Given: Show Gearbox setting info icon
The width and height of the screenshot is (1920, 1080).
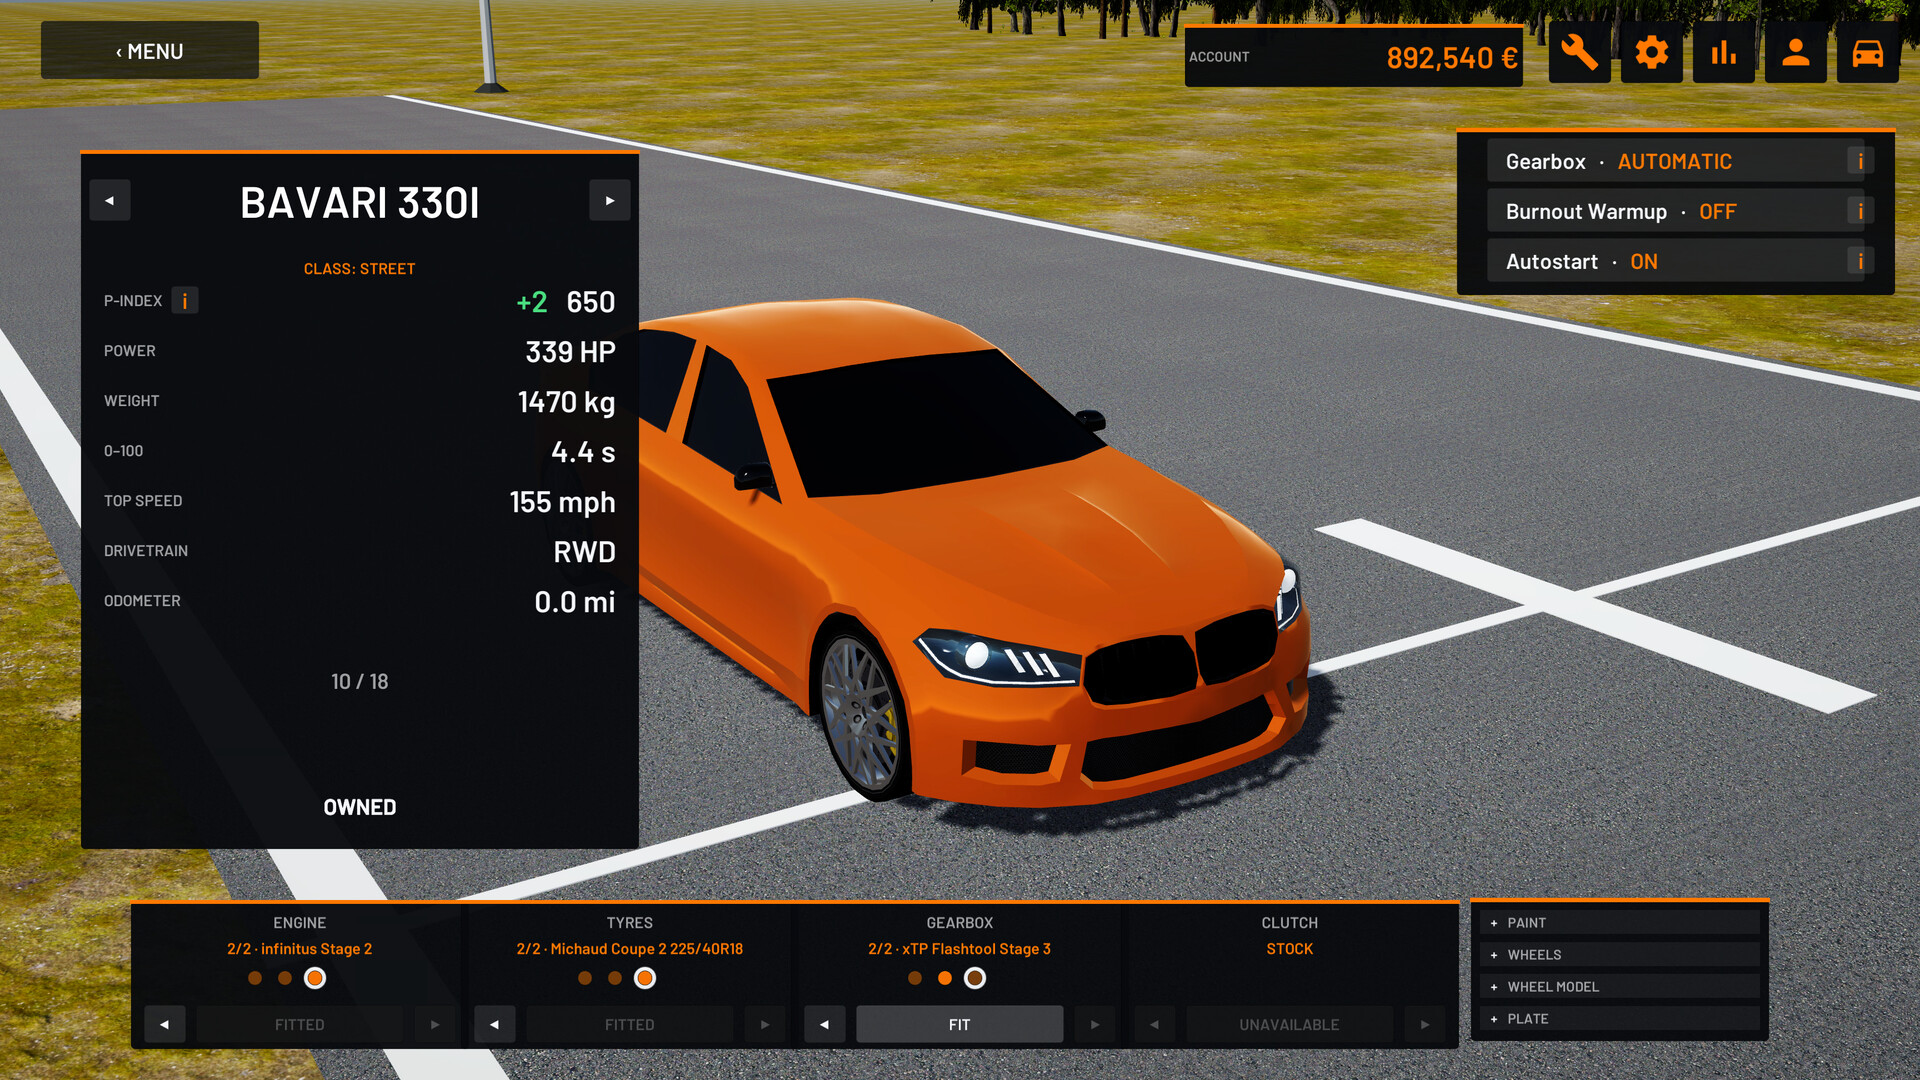Looking at the screenshot, I should [x=1860, y=161].
